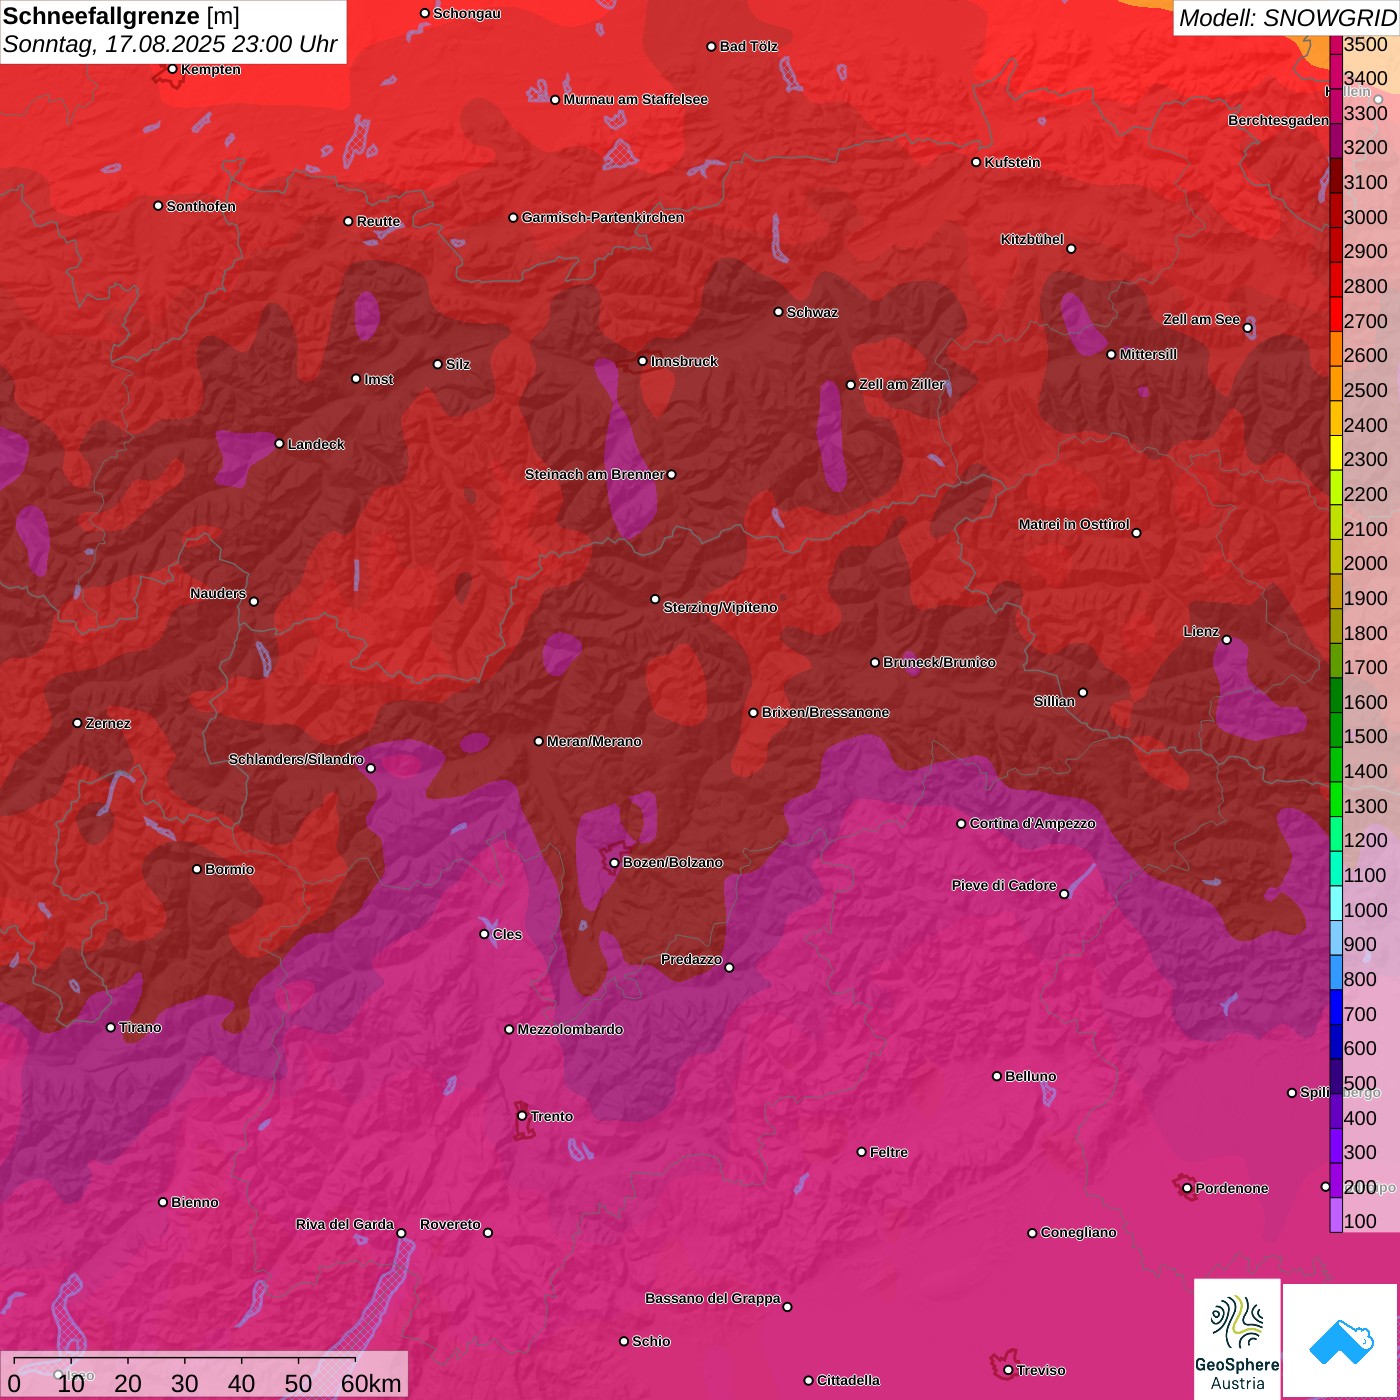
Task: Click the Kufstein marker dot
Action: pyautogui.click(x=976, y=162)
